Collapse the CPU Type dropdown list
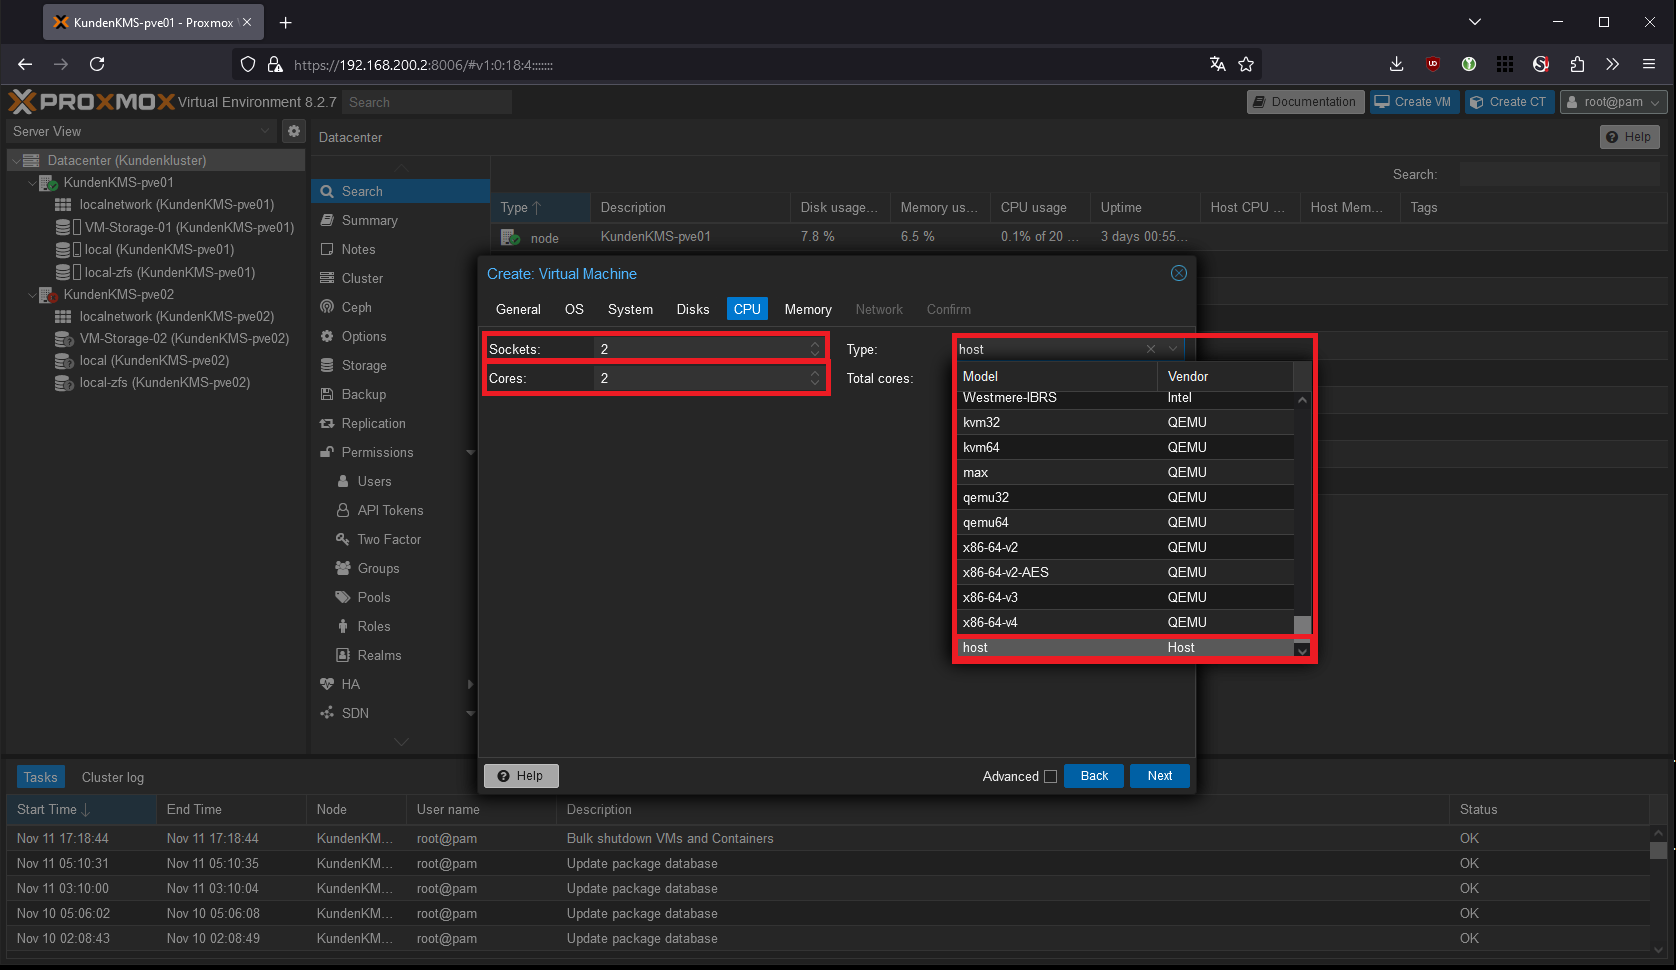This screenshot has height=970, width=1676. [1173, 349]
